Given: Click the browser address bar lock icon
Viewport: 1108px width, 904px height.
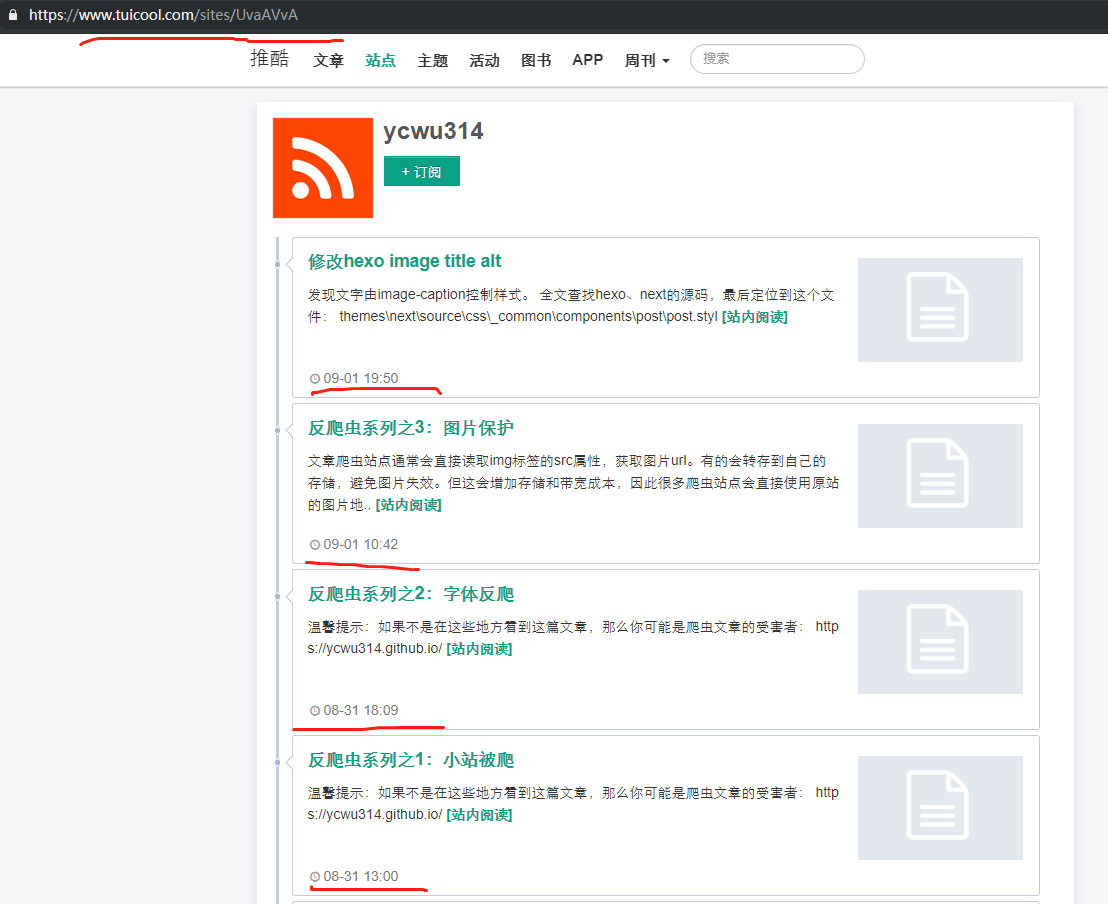Looking at the screenshot, I should point(13,16).
